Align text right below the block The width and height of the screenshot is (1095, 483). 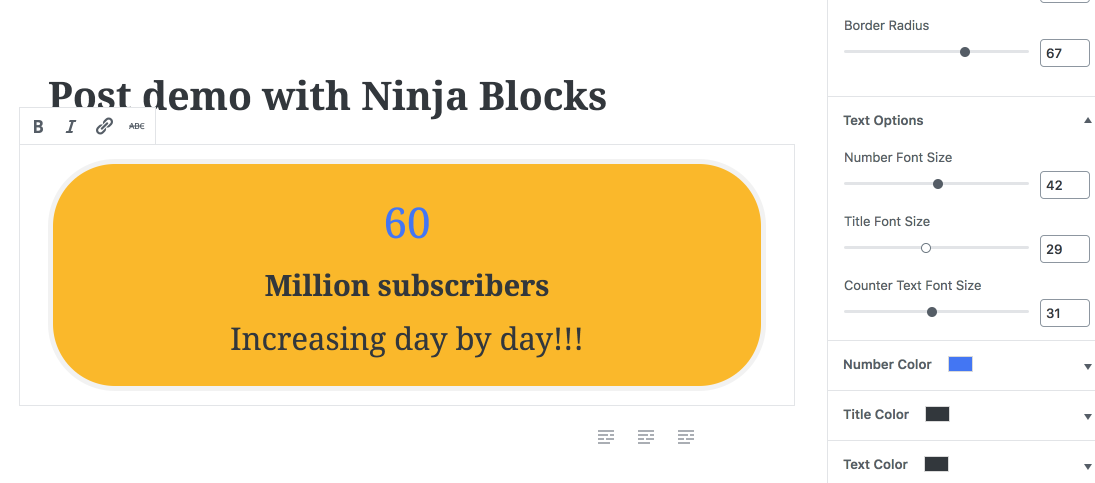[x=686, y=437]
